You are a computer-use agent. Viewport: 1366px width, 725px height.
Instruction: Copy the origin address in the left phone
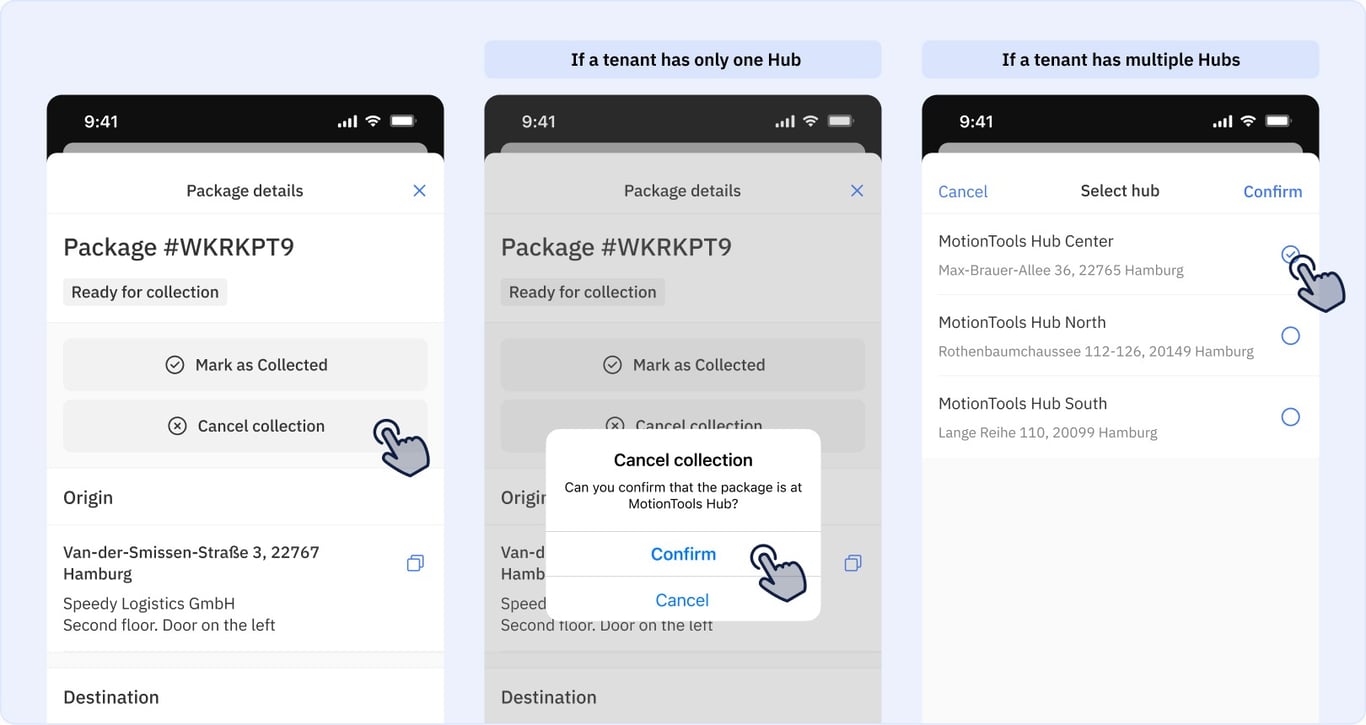click(415, 563)
